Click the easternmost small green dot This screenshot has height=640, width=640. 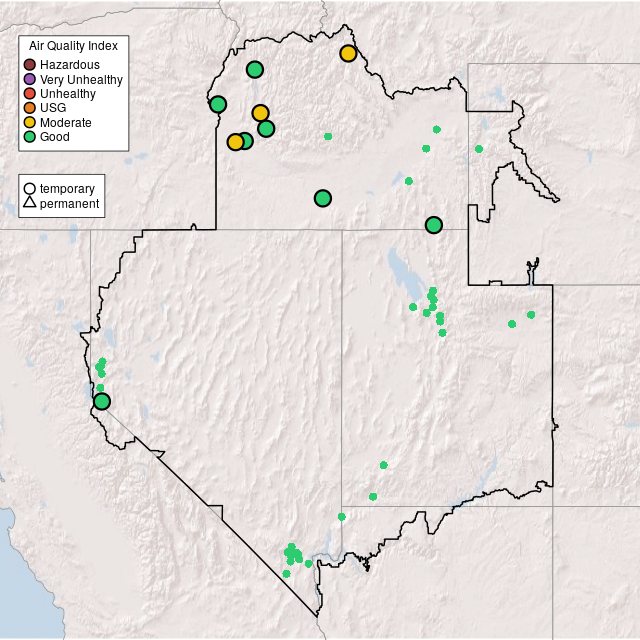531,315
